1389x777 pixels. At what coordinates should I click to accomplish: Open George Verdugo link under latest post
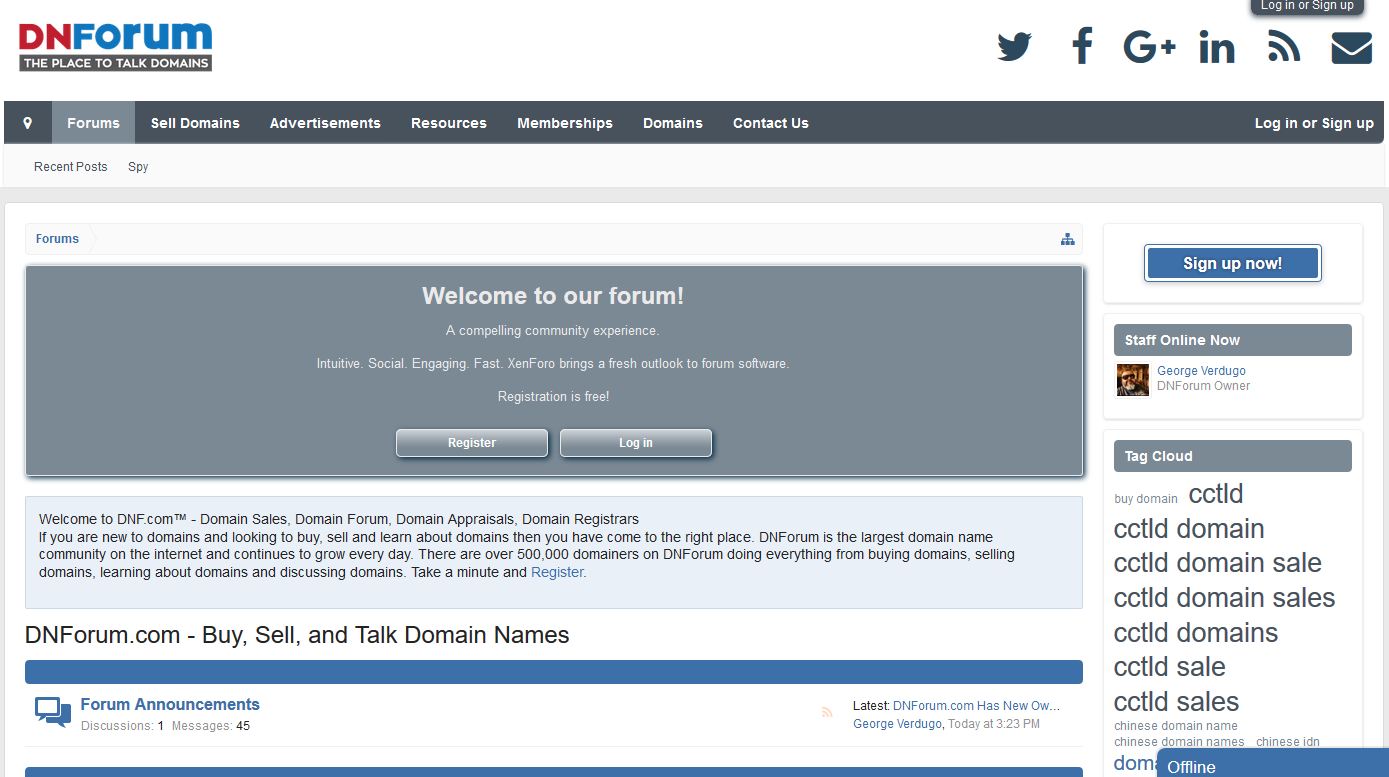[898, 724]
